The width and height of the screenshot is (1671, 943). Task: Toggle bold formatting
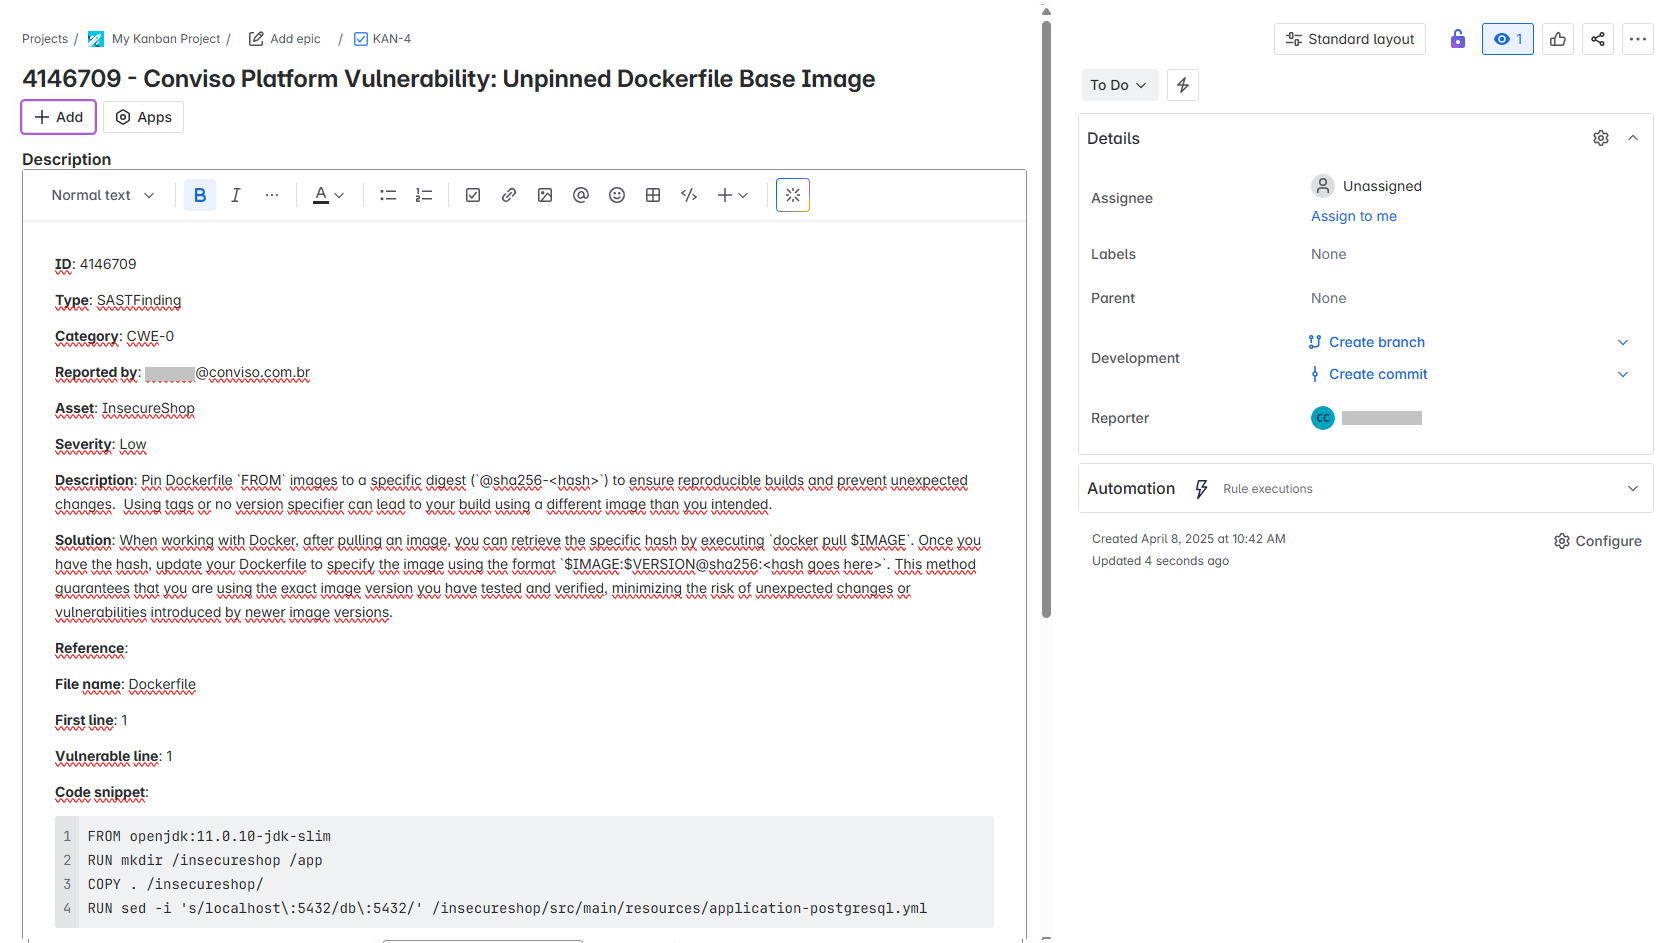200,195
